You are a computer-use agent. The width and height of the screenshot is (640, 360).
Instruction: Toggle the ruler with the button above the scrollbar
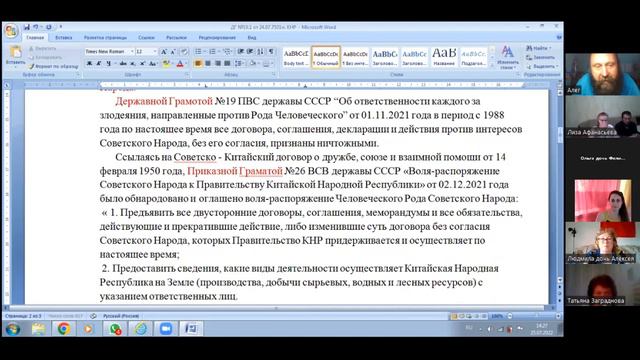(x=560, y=84)
